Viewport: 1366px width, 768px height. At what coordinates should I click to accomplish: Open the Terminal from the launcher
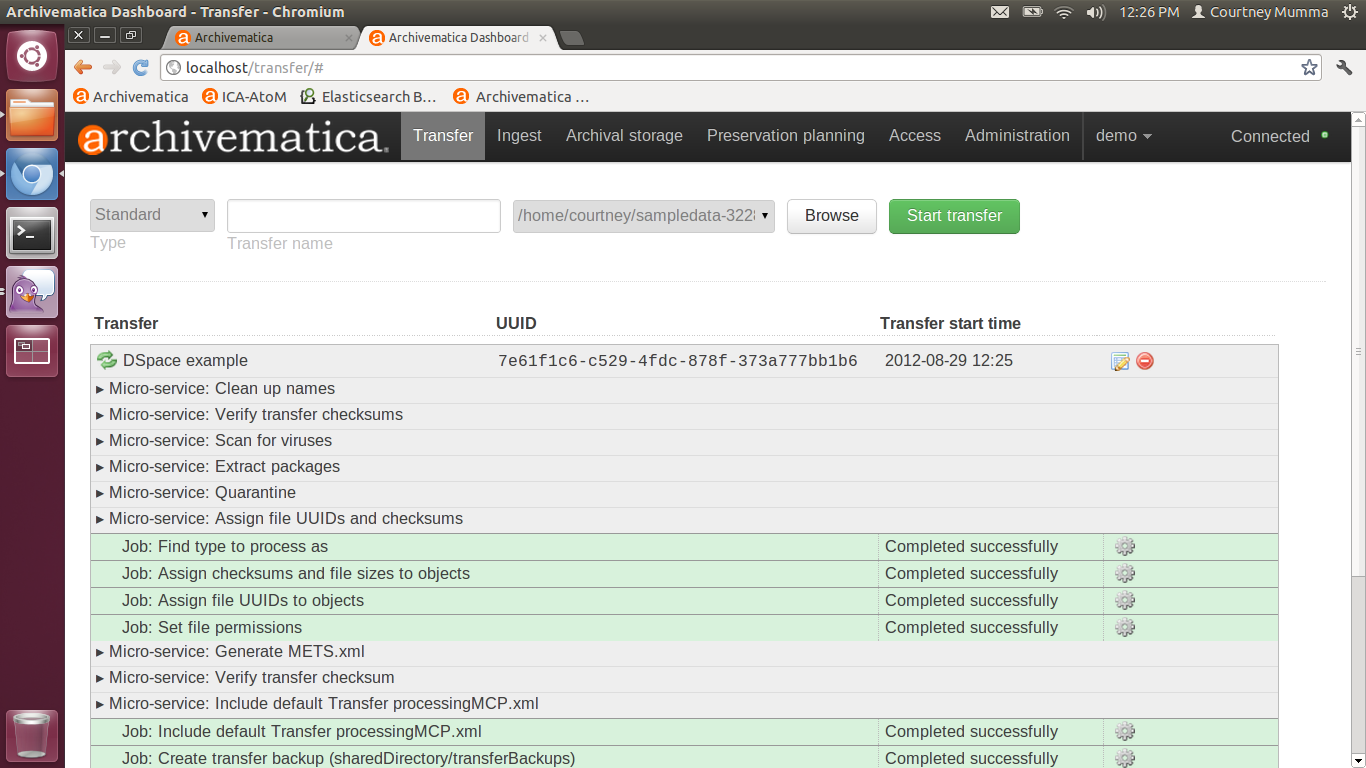pyautogui.click(x=32, y=234)
